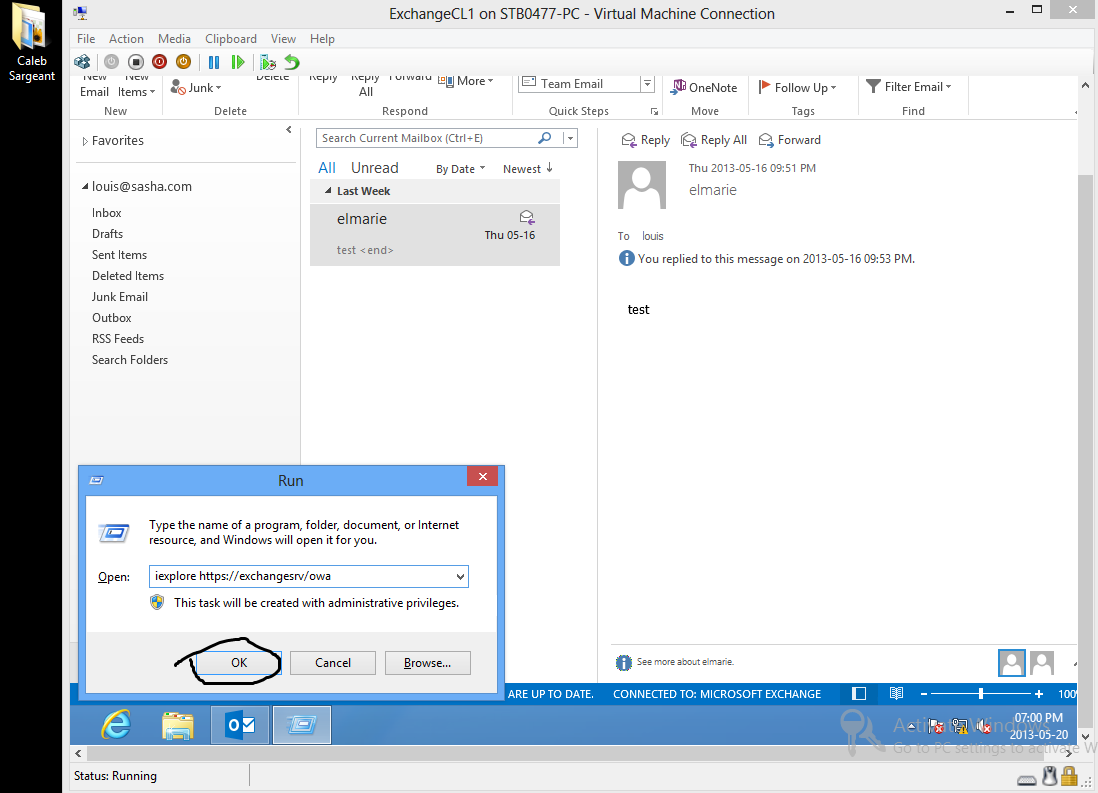The height and width of the screenshot is (793, 1098).
Task: Click Browse... in the Run dialog
Action: (427, 663)
